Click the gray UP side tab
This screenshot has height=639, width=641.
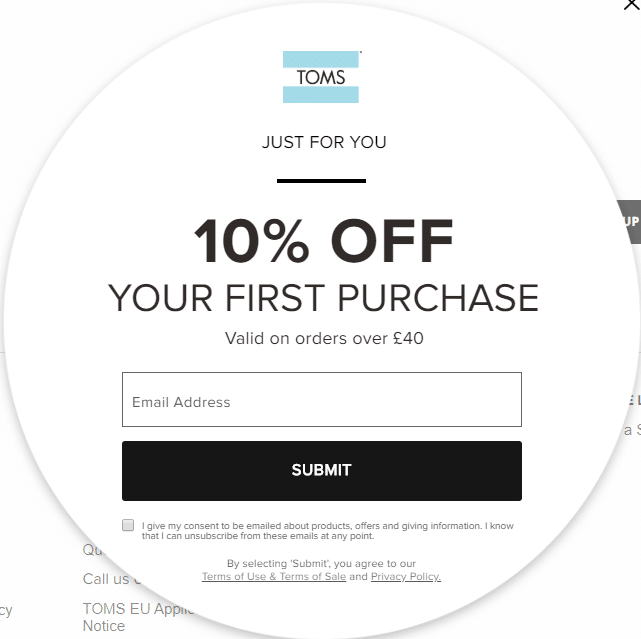pyautogui.click(x=630, y=222)
